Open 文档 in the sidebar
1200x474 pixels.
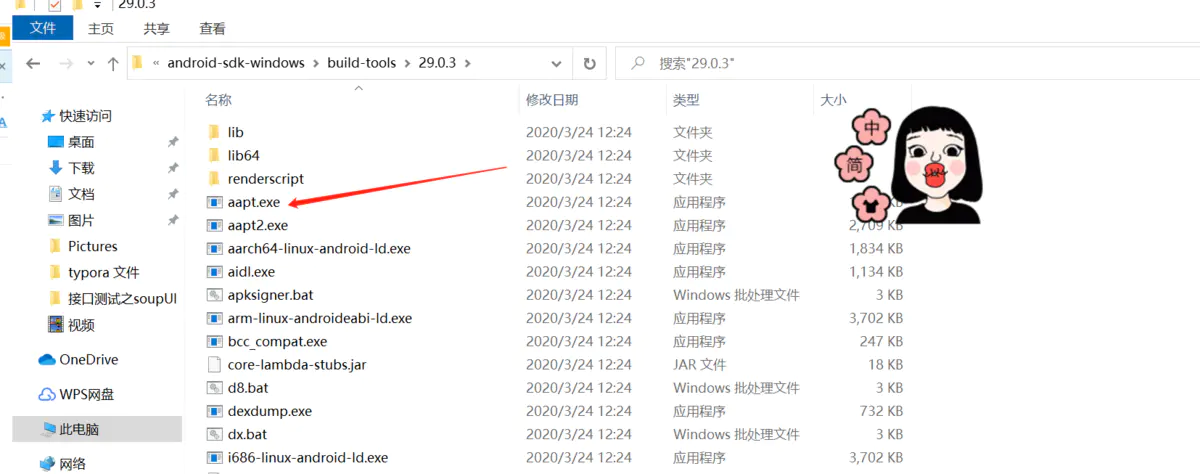pos(82,194)
